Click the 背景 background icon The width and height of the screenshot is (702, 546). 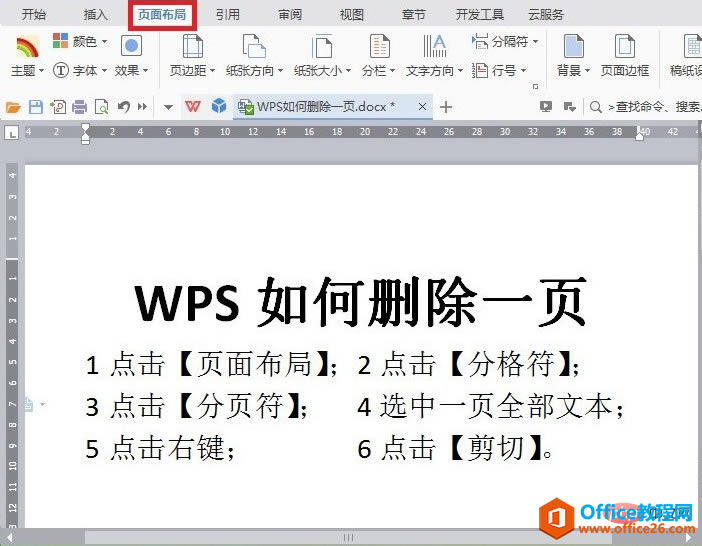pyautogui.click(x=574, y=46)
